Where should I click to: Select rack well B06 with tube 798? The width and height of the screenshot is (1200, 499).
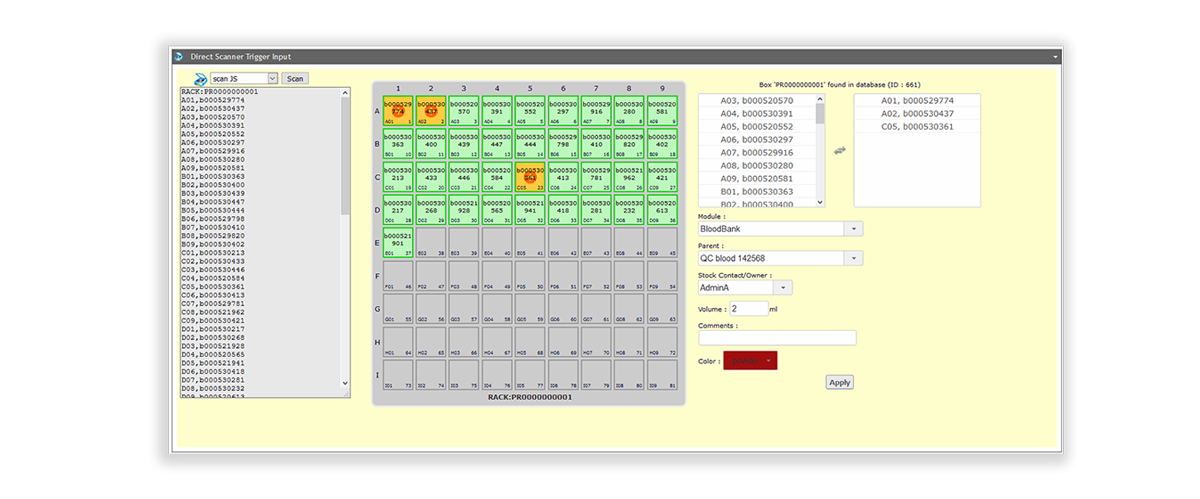[x=563, y=143]
